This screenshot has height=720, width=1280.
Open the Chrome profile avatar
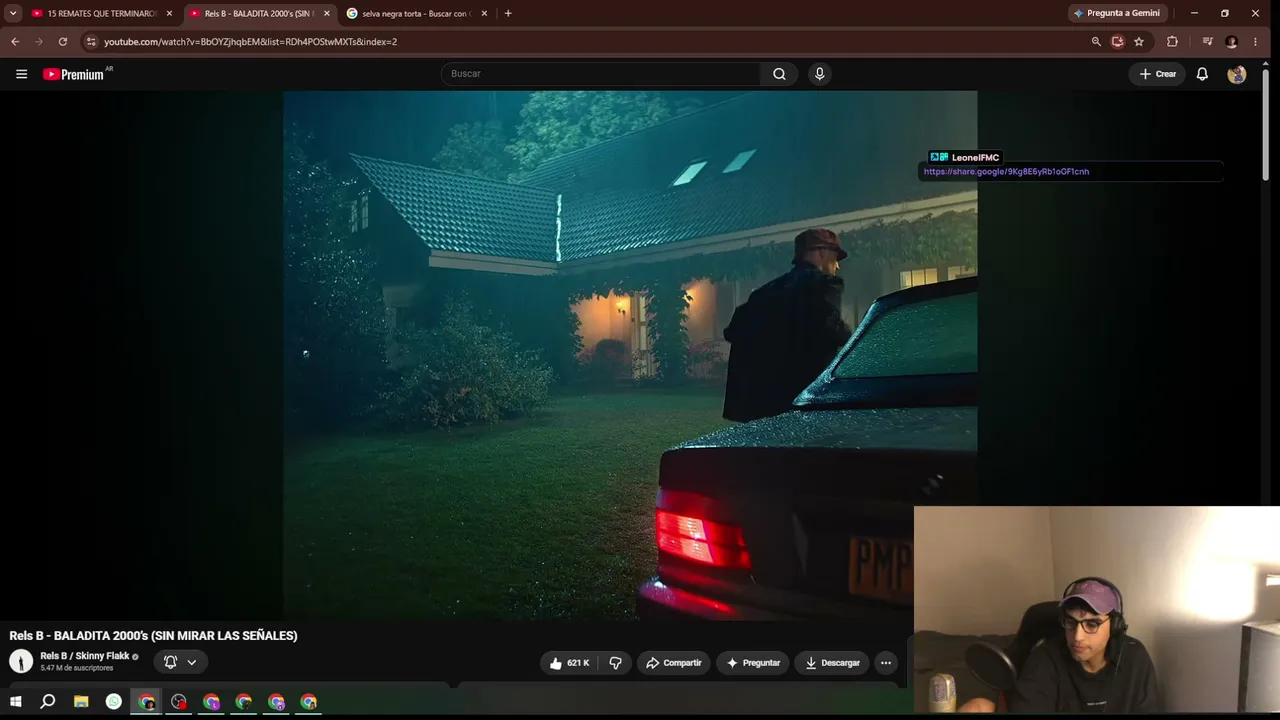1232,42
